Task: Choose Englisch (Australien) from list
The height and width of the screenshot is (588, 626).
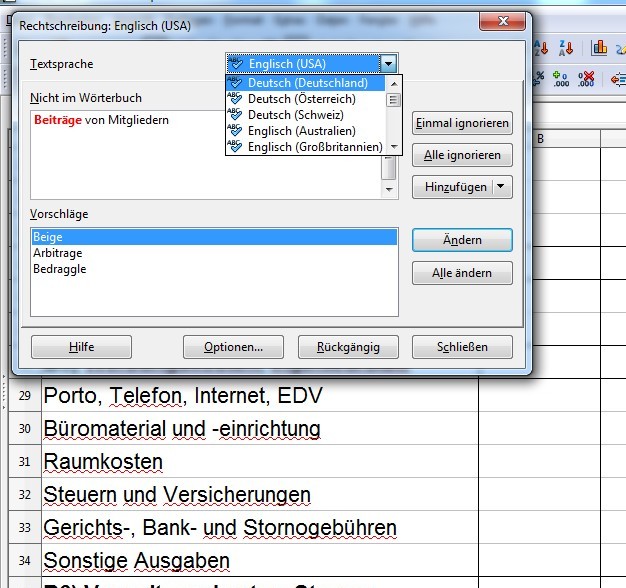Action: pyautogui.click(x=305, y=131)
